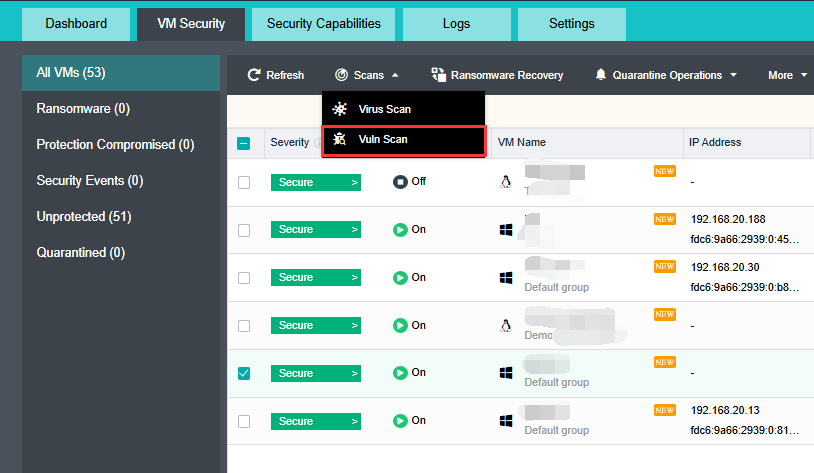The image size is (814, 473).
Task: Click the Refresh icon in toolbar
Action: coord(254,75)
